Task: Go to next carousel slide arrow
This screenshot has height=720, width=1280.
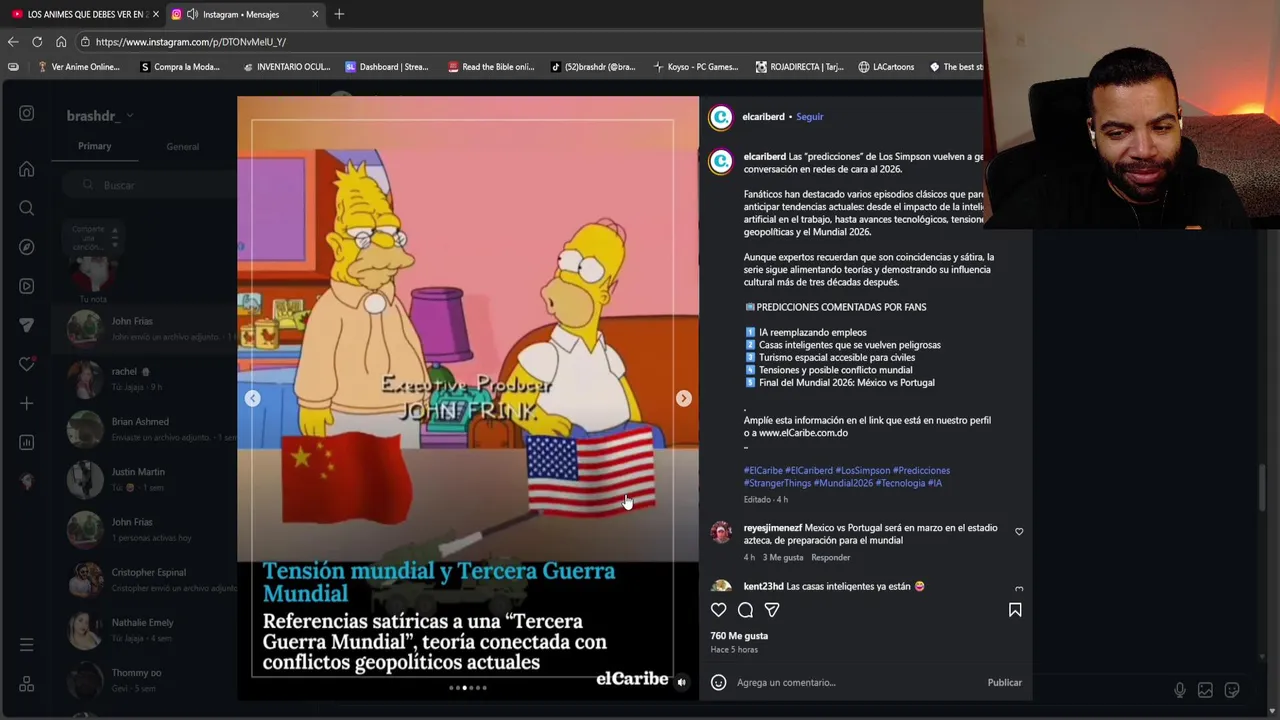Action: tap(683, 398)
